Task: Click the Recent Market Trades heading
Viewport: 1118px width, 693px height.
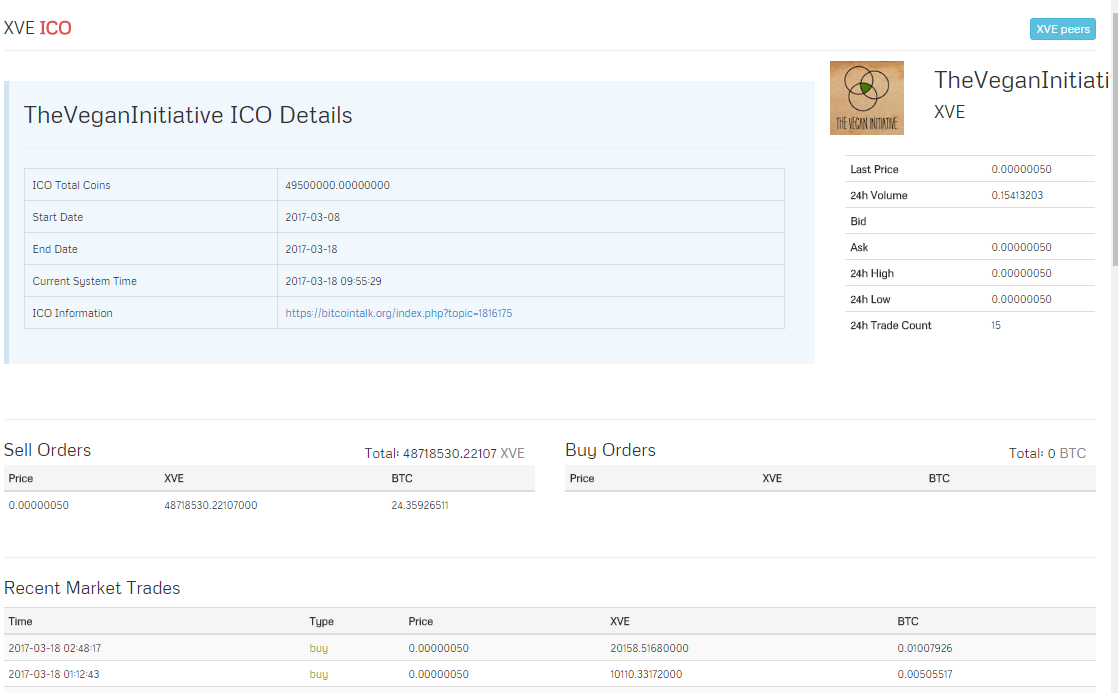Action: coord(92,587)
